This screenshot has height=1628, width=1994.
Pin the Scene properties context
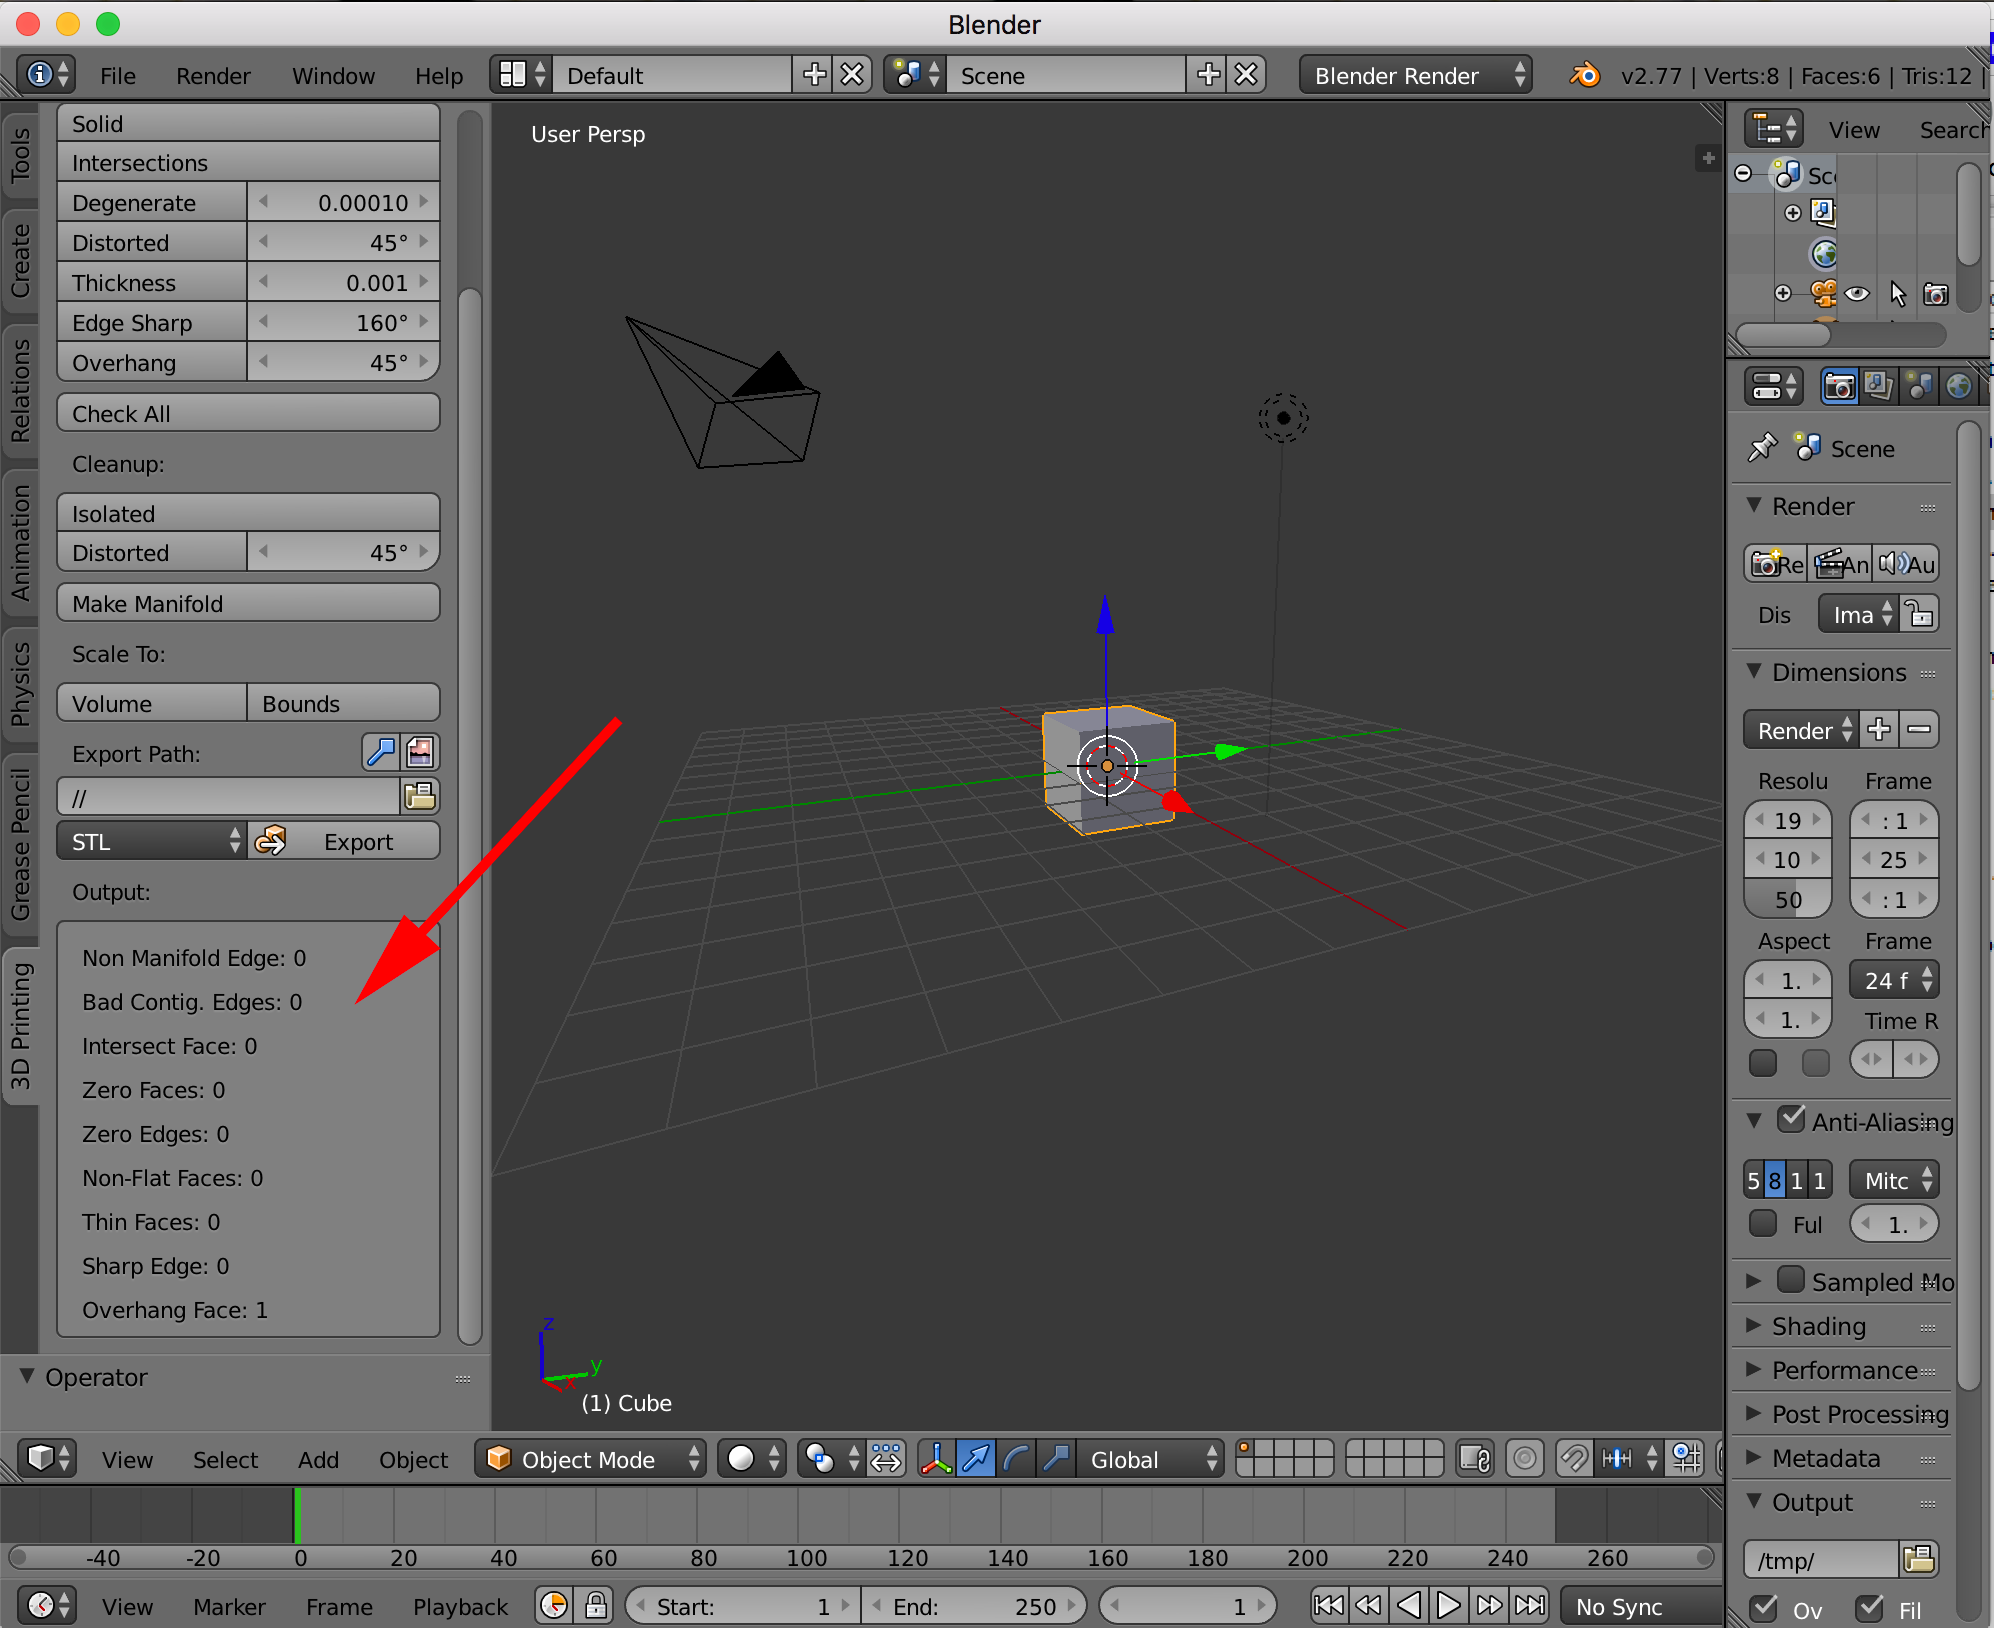[1762, 448]
